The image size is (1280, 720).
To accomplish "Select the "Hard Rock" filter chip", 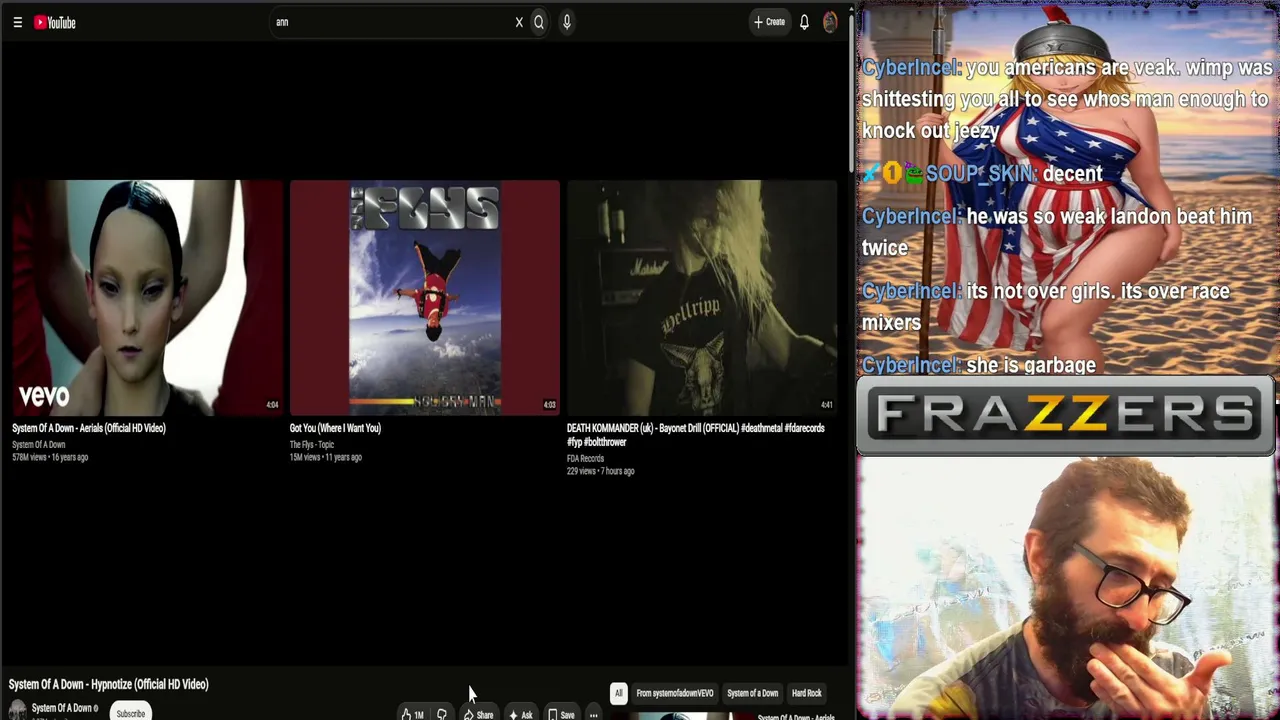I will [806, 693].
